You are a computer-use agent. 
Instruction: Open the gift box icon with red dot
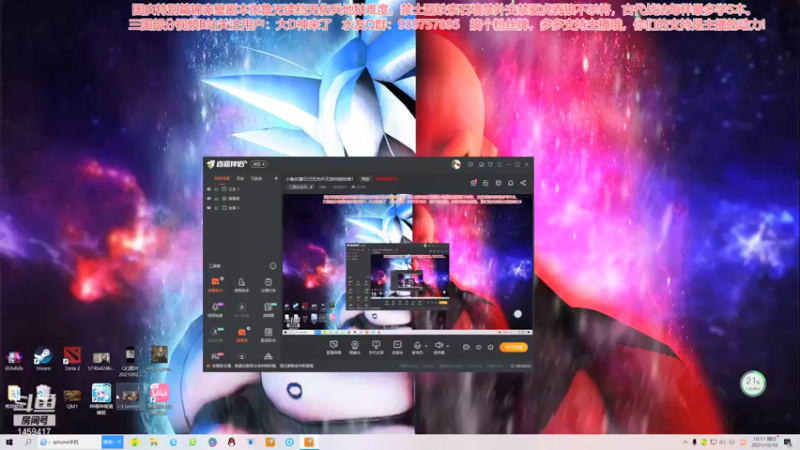(x=473, y=183)
